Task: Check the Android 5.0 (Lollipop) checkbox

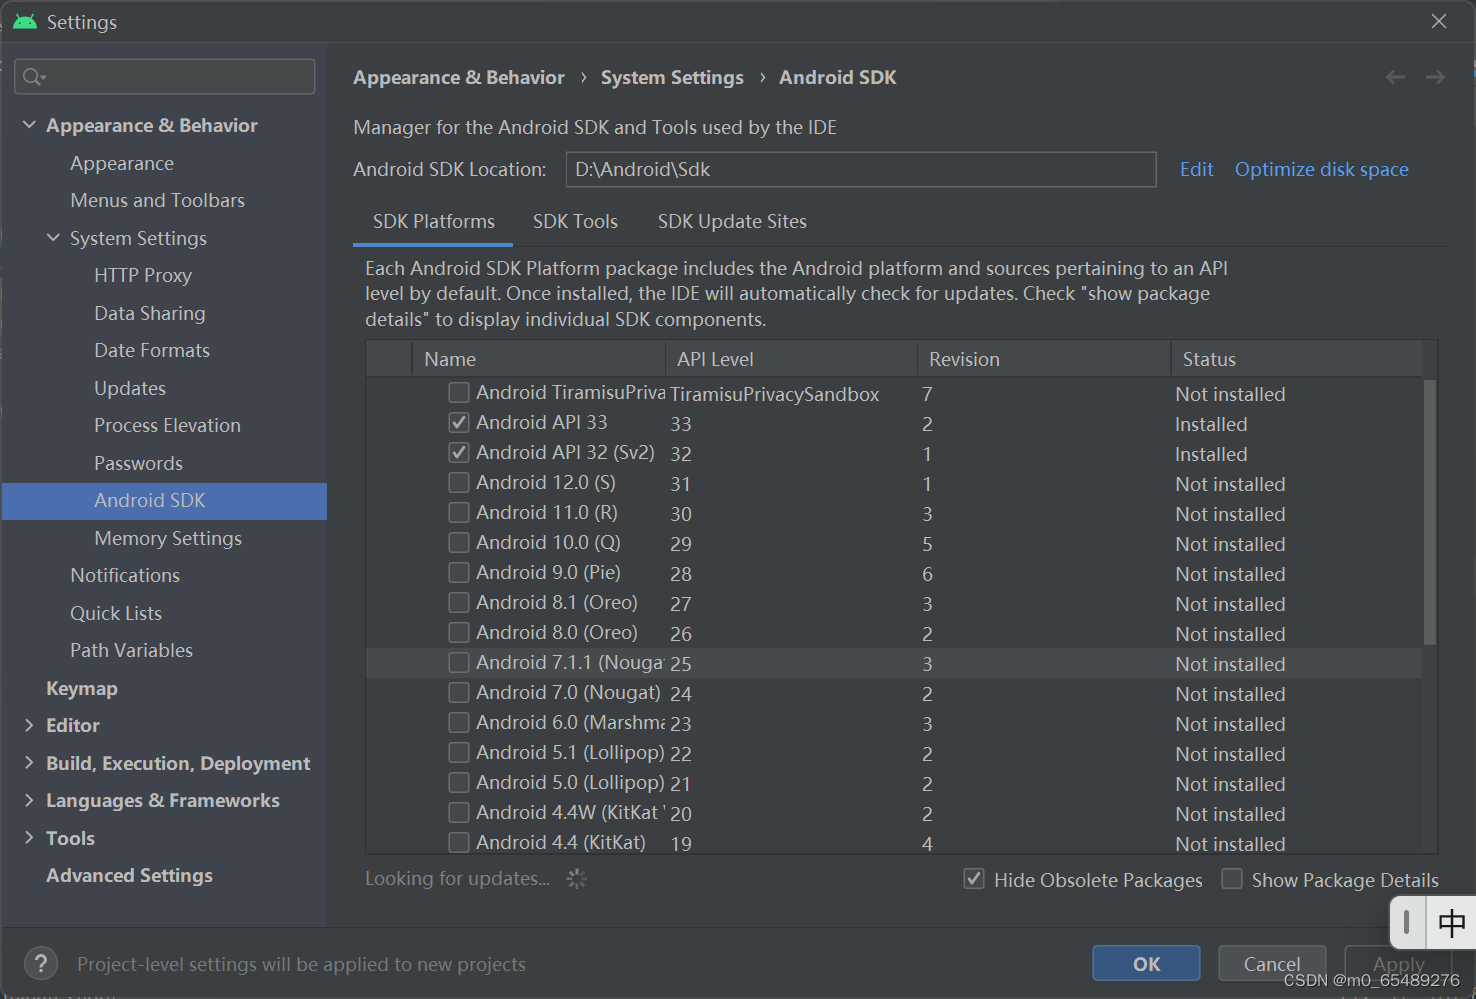Action: tap(459, 782)
